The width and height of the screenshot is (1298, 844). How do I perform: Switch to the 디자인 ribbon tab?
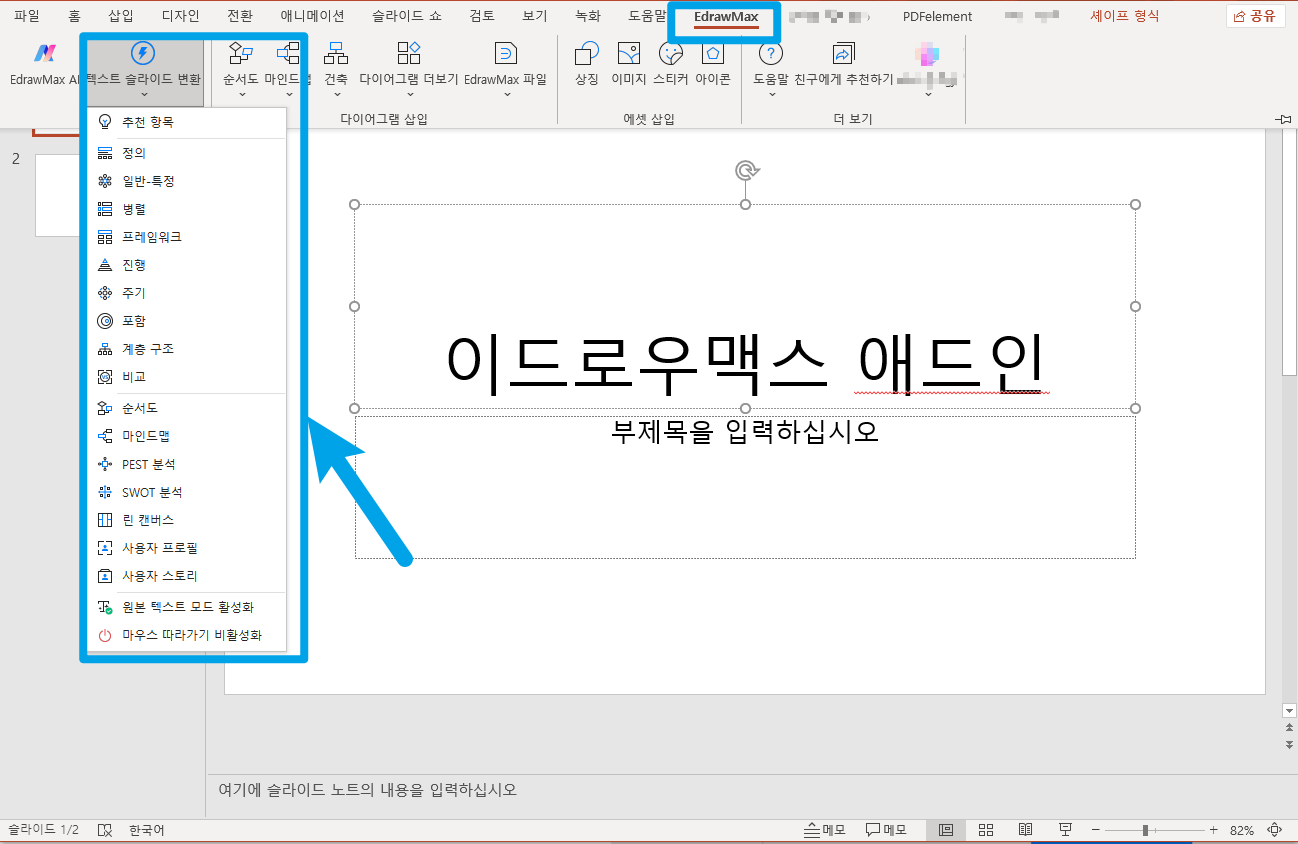click(180, 16)
